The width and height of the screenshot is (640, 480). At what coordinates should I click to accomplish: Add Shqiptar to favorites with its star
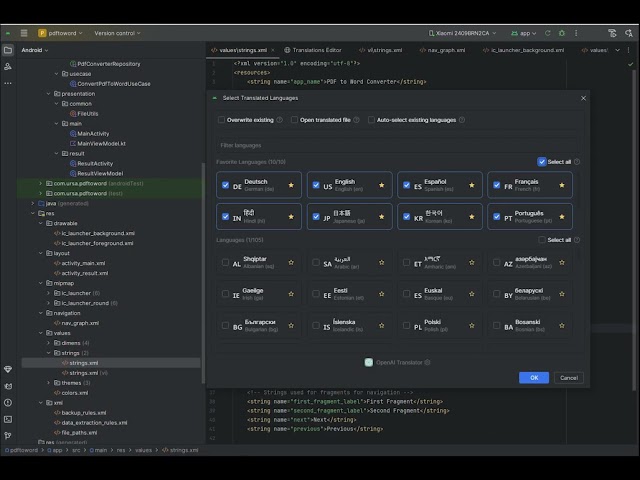click(x=291, y=262)
